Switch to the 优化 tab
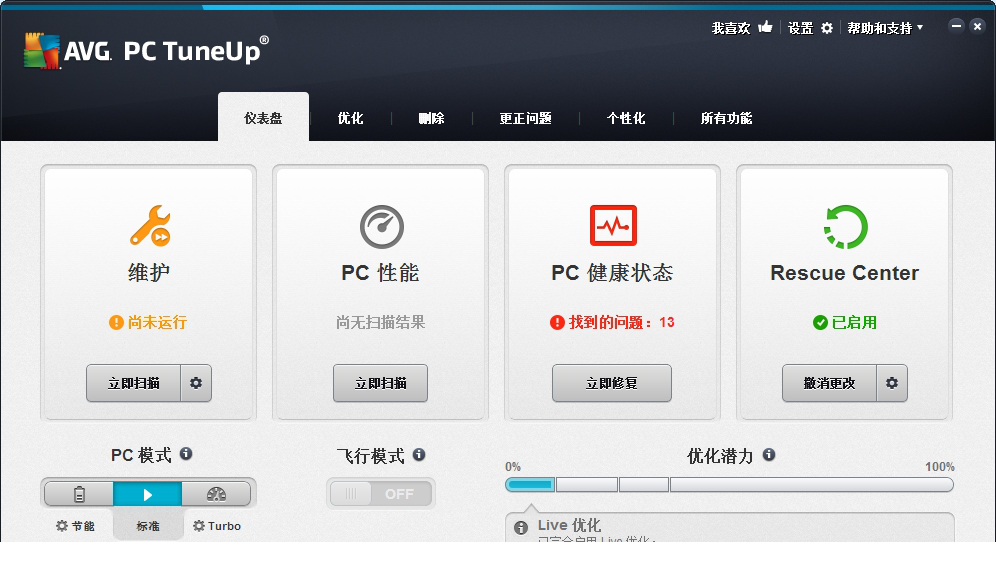Image resolution: width=996 pixels, height=563 pixels. tap(351, 118)
